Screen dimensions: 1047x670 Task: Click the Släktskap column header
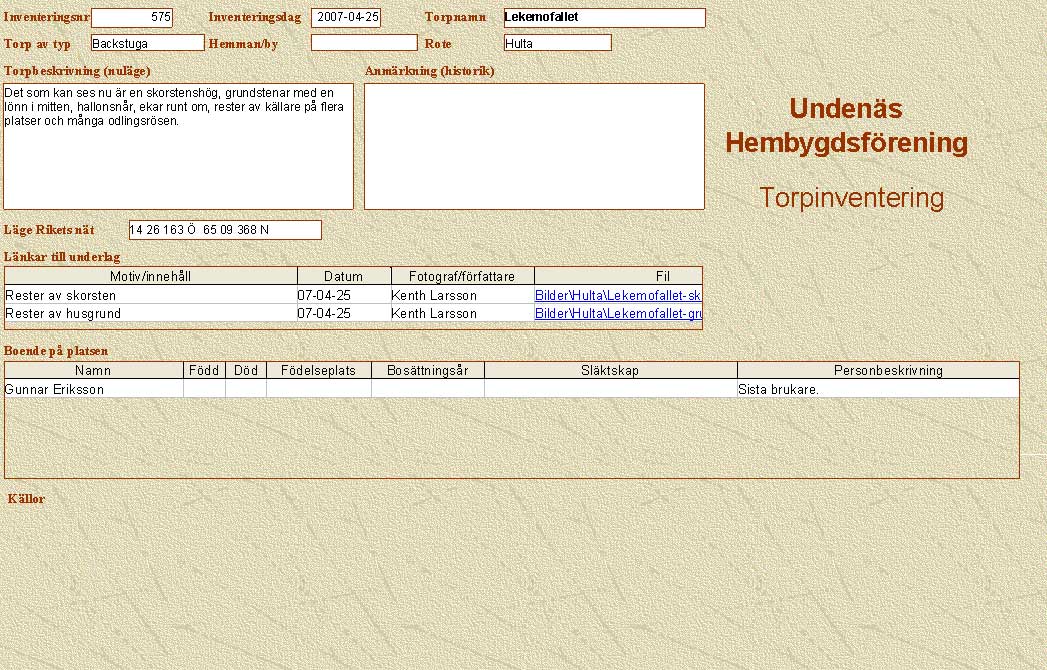point(609,371)
